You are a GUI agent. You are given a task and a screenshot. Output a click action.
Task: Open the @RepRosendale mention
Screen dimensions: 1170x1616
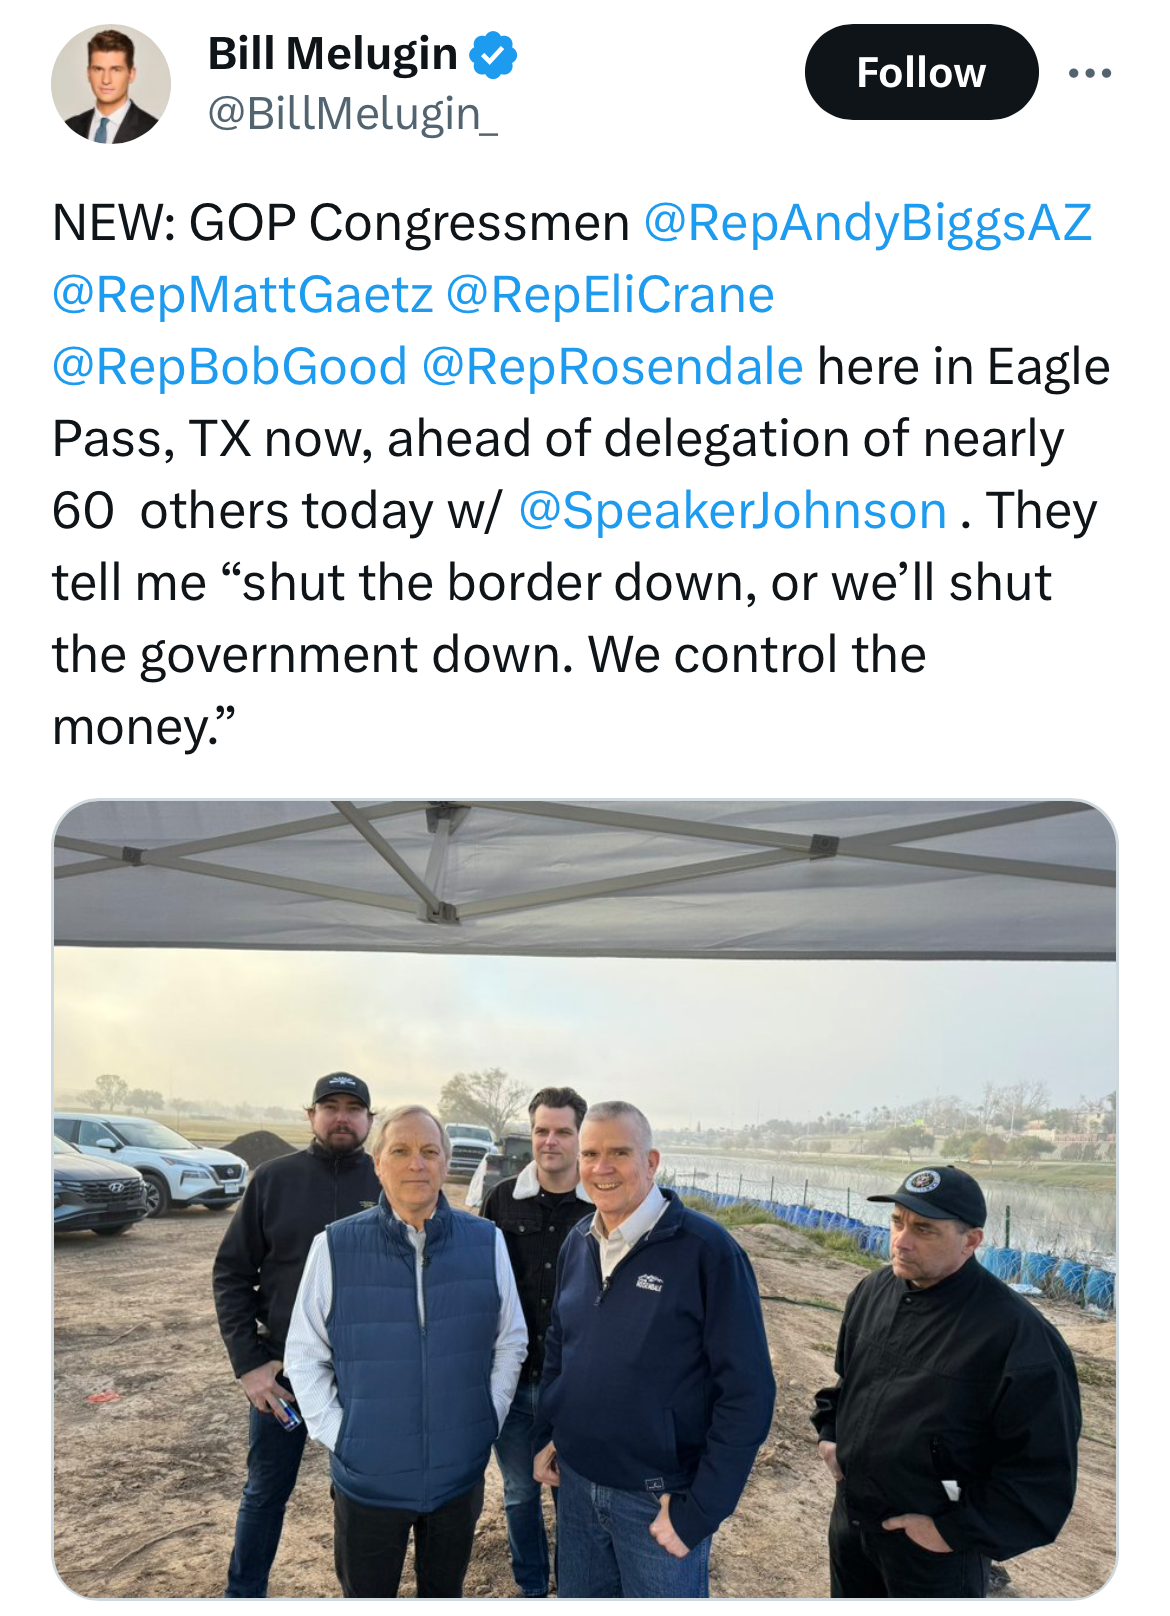[x=612, y=366]
